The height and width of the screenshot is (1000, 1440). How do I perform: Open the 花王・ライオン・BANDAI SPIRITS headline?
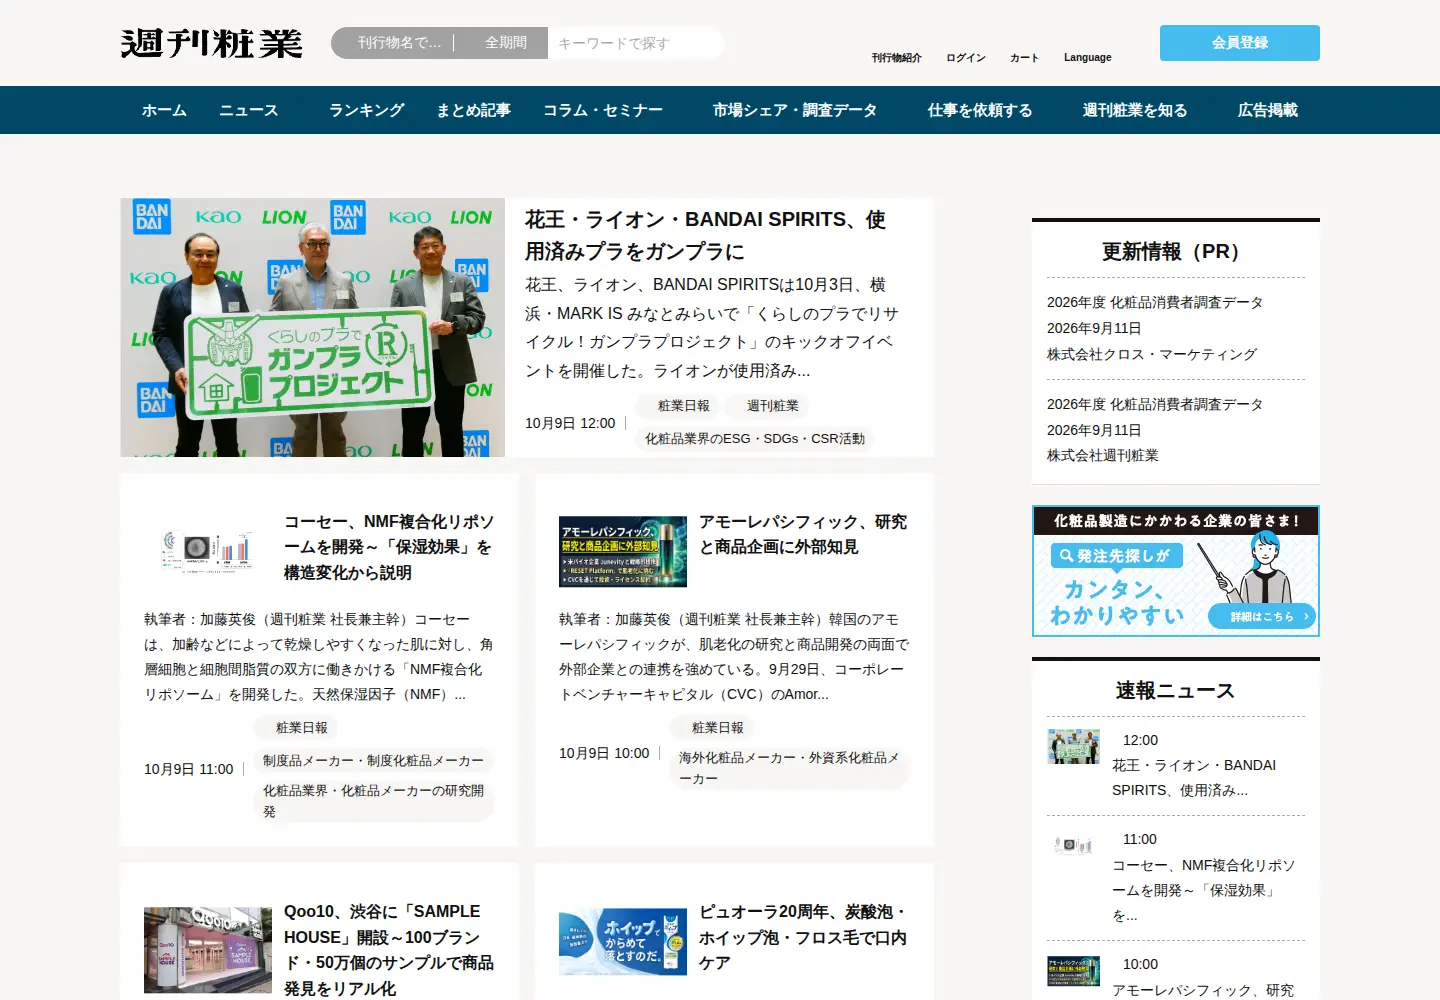pos(705,235)
